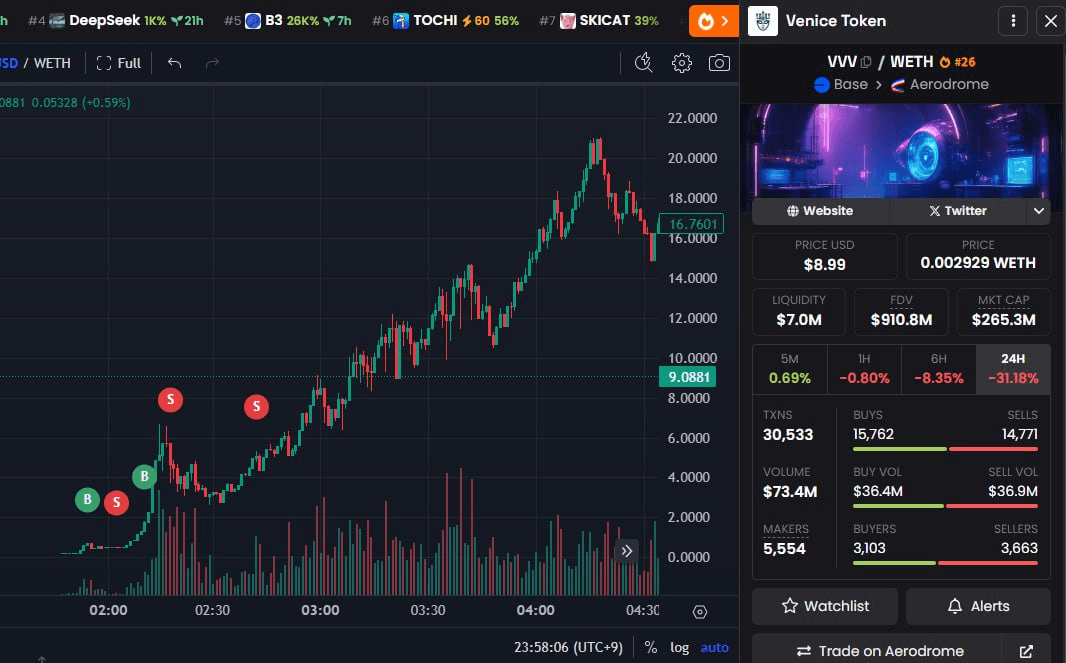Open the quick indicator lightning icon
This screenshot has width=1066, height=663.
click(x=643, y=63)
